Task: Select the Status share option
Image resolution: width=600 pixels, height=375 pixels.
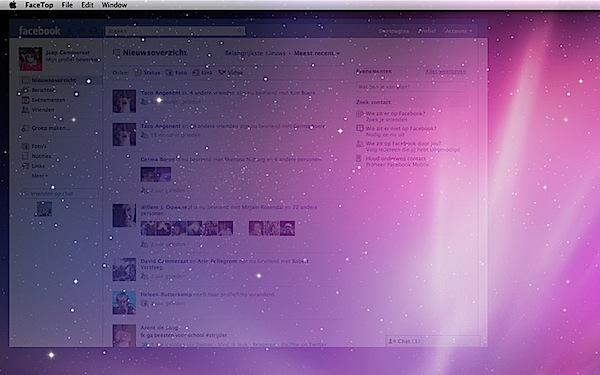Action: (x=148, y=73)
